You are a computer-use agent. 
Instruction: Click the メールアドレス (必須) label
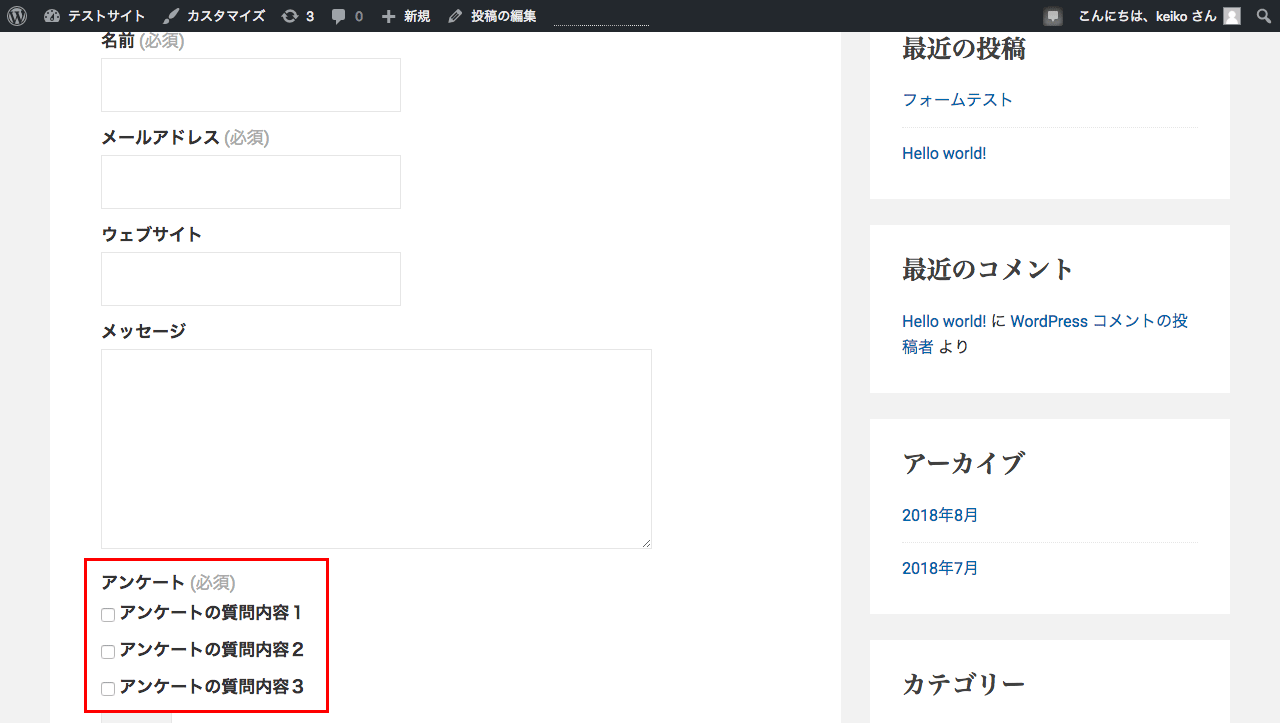click(x=185, y=138)
